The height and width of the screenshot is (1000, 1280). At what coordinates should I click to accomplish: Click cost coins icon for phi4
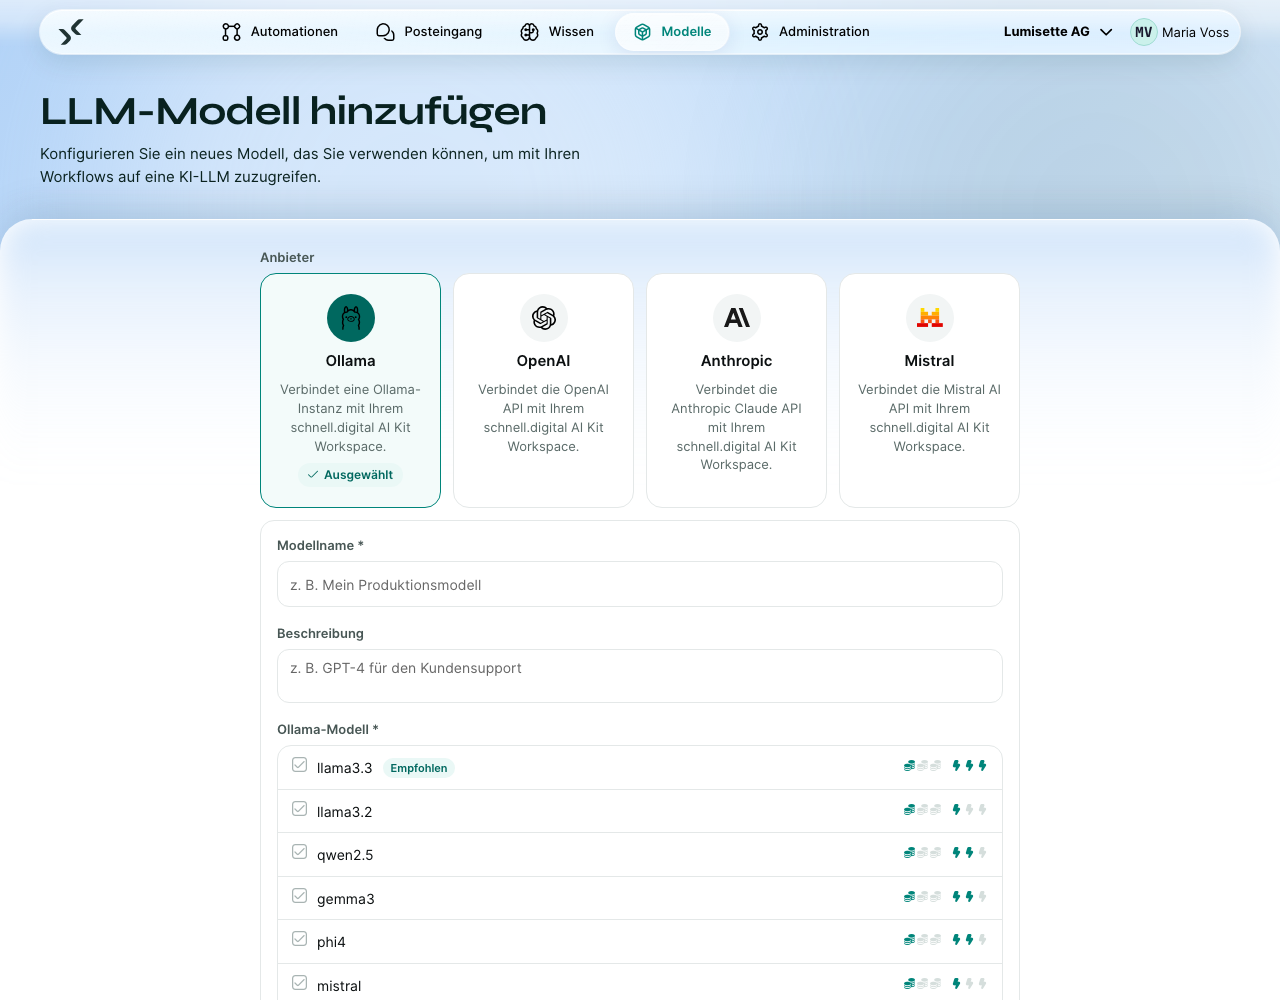pos(922,940)
